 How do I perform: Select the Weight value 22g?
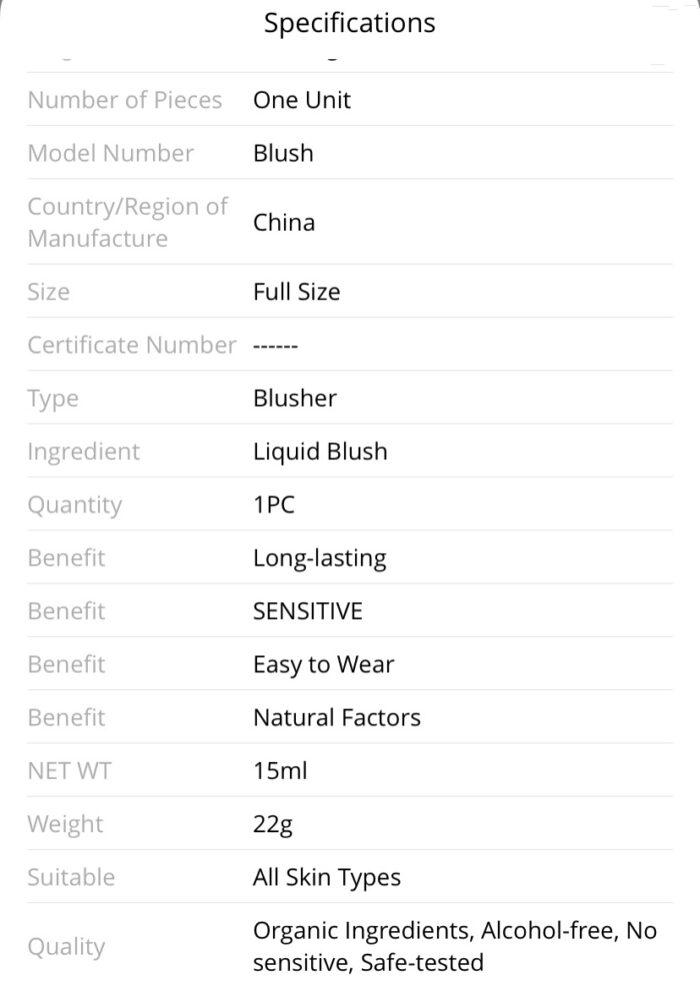coord(273,824)
